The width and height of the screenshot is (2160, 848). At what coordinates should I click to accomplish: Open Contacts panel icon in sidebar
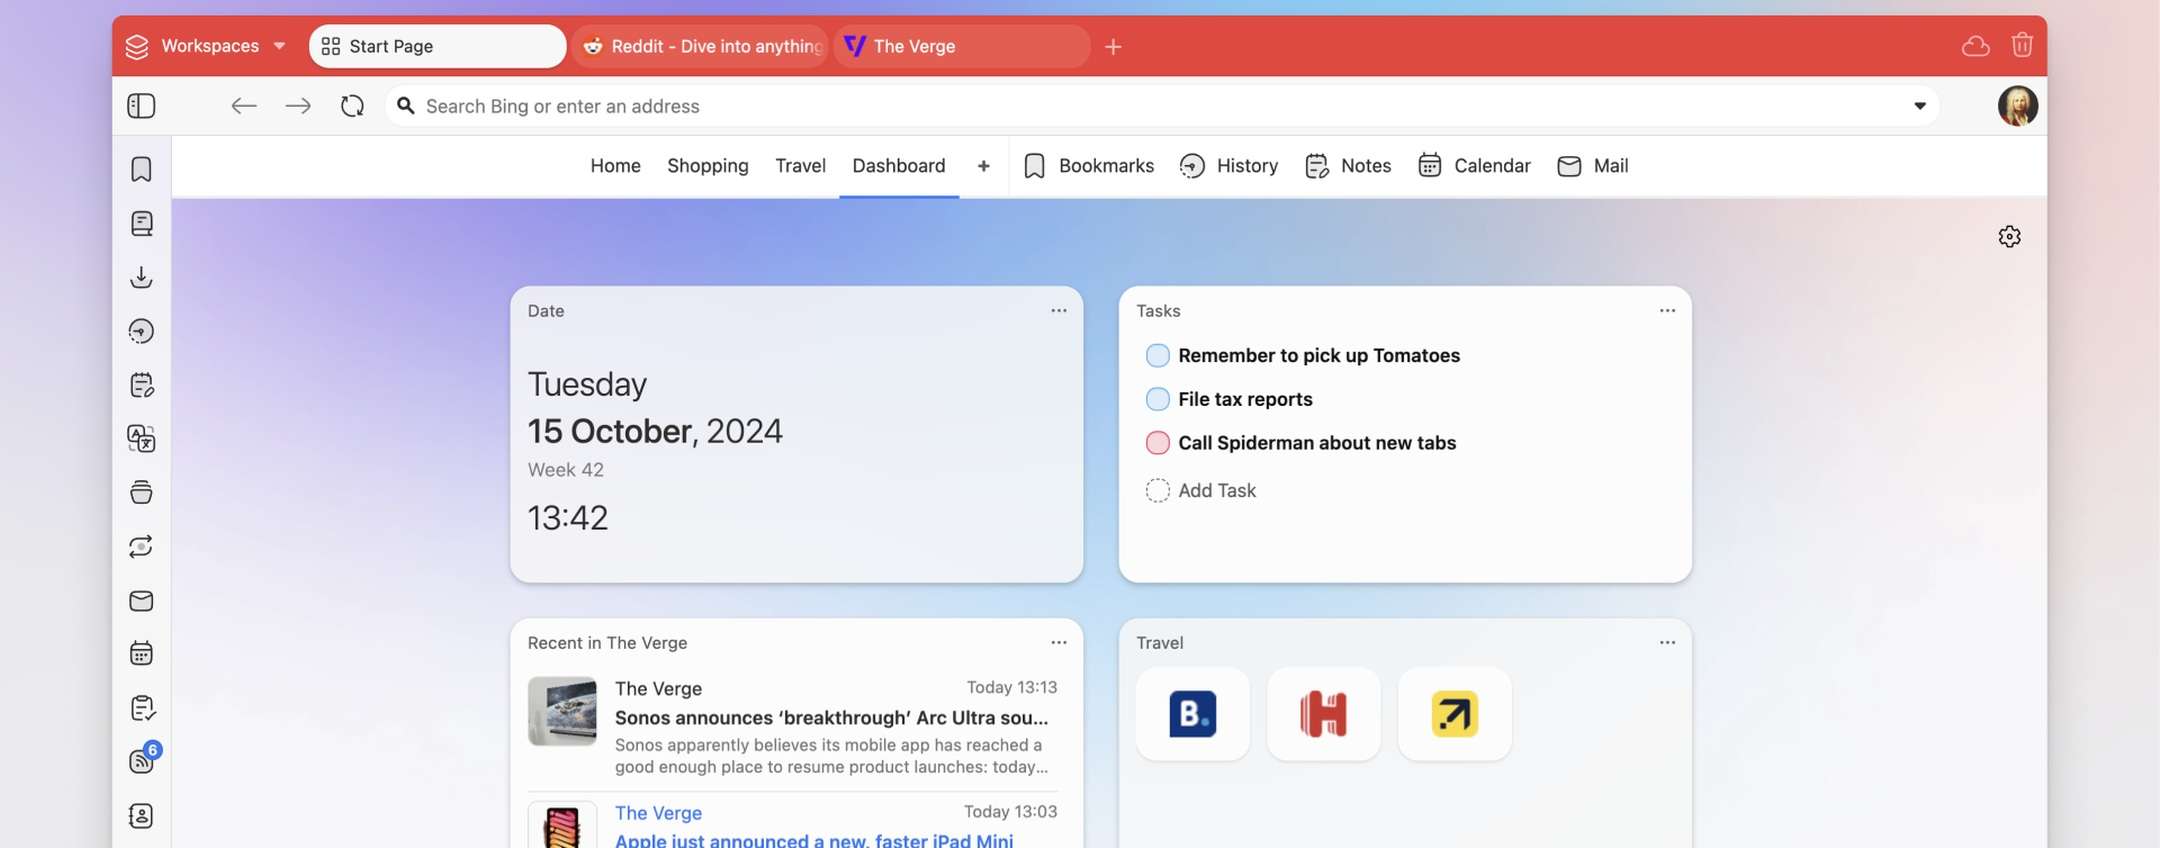pyautogui.click(x=141, y=816)
